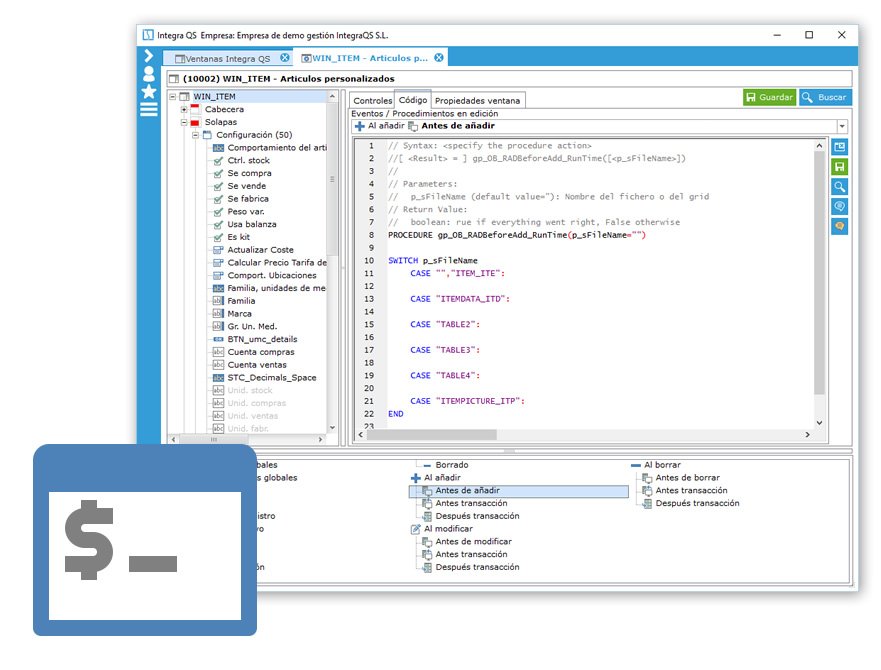Viewport: 881px width, 670px height.
Task: Select Comport. Ubicaciones tree item
Action: (272, 275)
